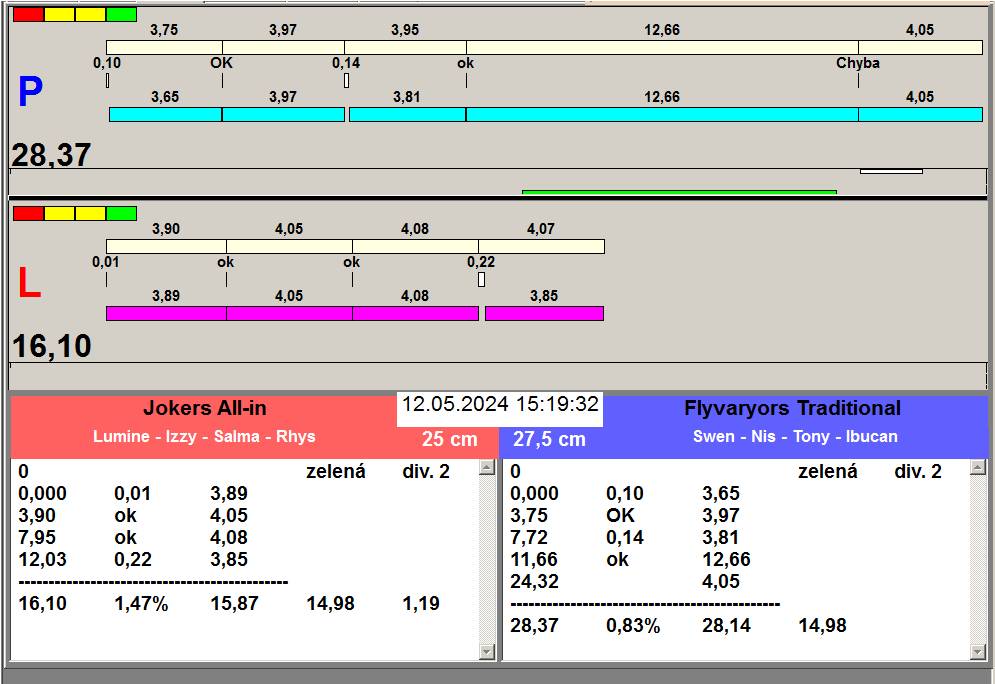Click the red L lane letter
995x684 pixels.
tap(29, 284)
